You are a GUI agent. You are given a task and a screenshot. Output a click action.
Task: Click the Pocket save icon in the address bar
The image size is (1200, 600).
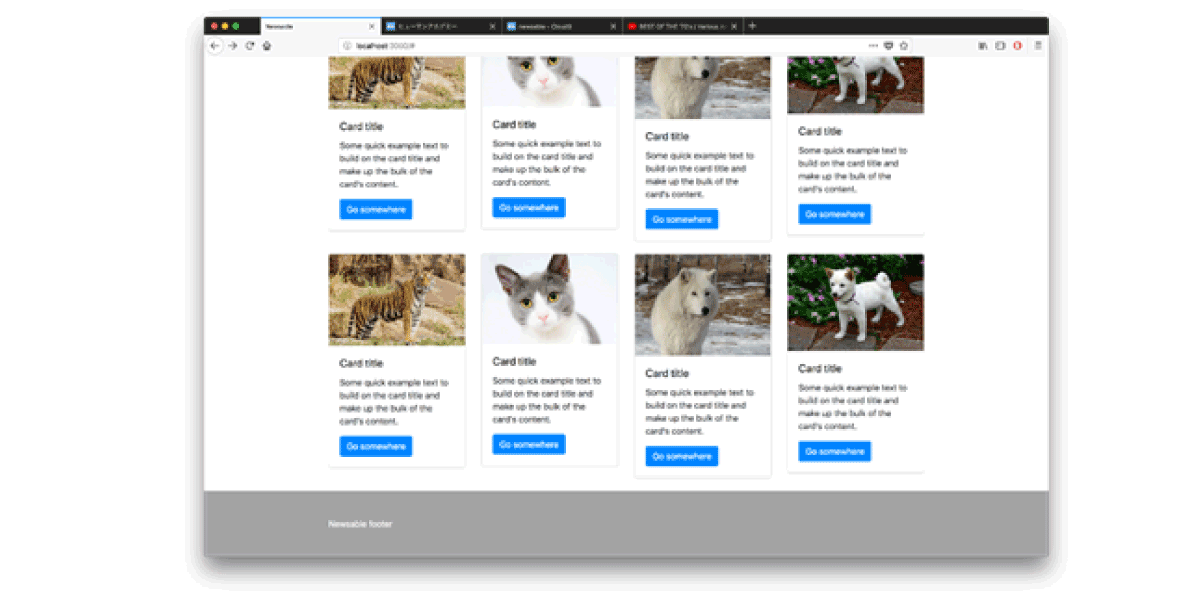point(889,46)
